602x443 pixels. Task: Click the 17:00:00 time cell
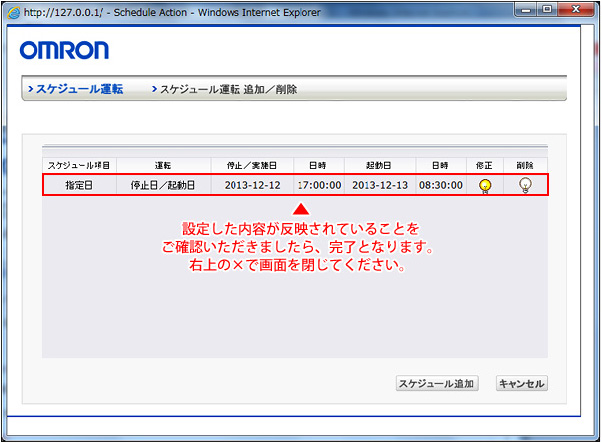coord(320,185)
